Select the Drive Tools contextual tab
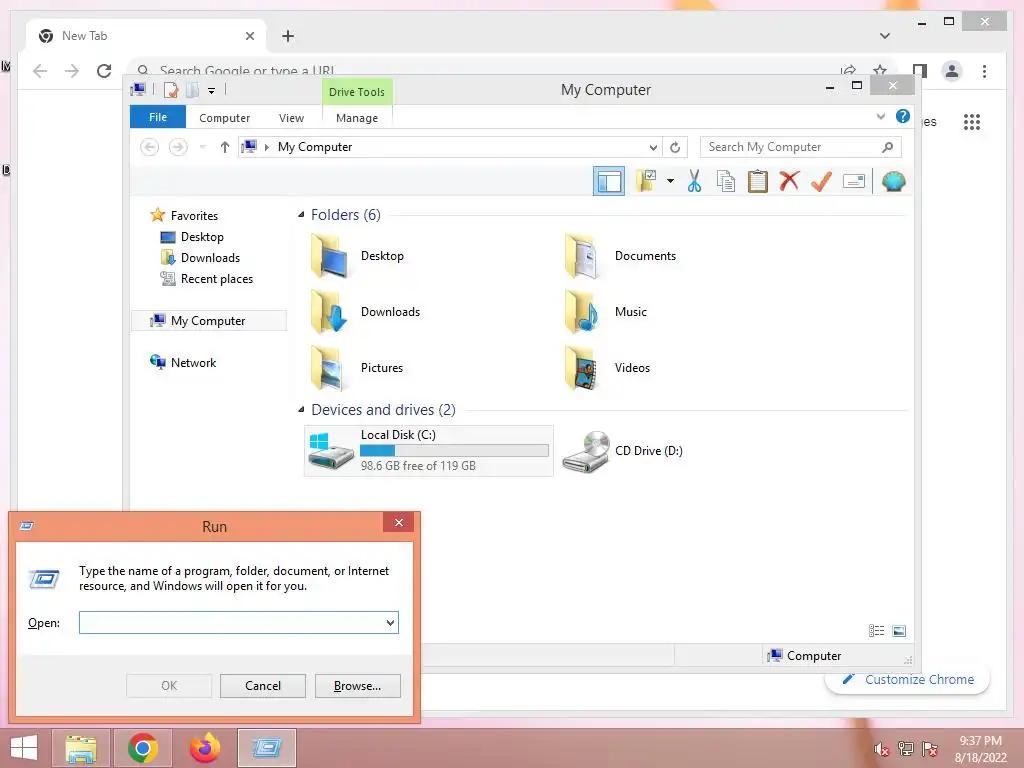The height and width of the screenshot is (768, 1024). click(x=357, y=91)
